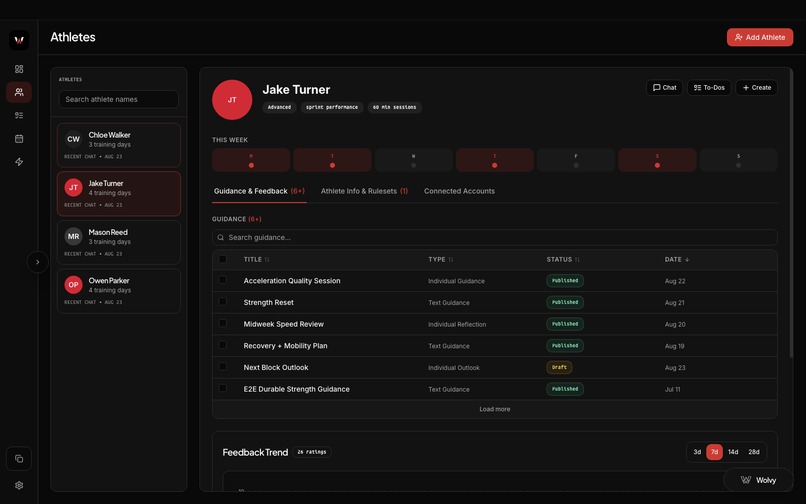Open the settings gear icon

click(x=19, y=485)
